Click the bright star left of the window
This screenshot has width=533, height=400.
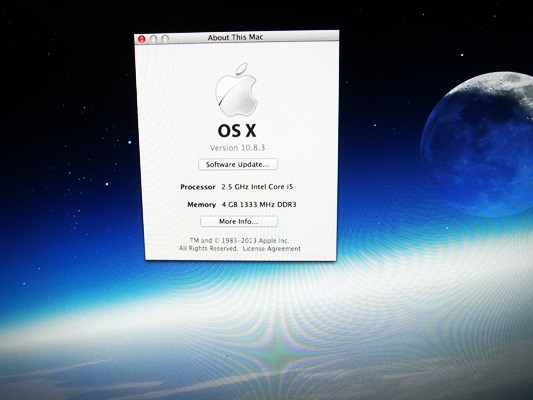[130, 142]
